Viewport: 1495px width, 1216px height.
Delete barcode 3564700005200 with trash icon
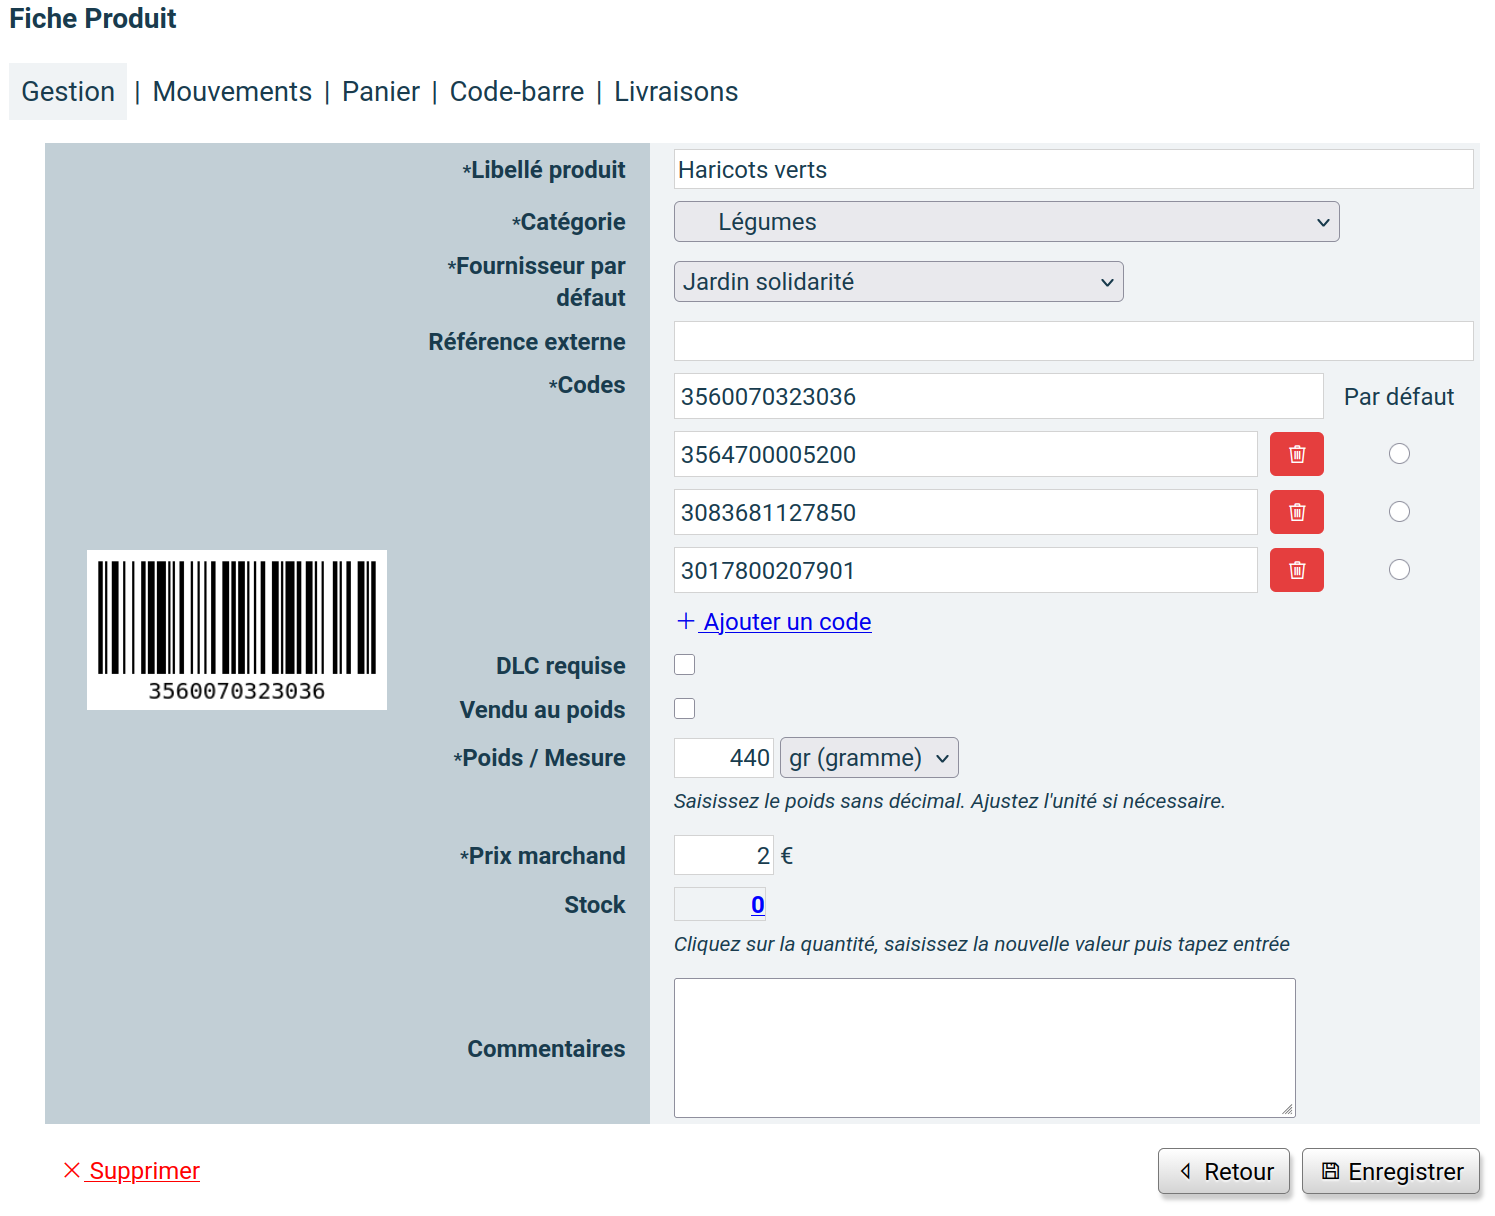point(1296,454)
